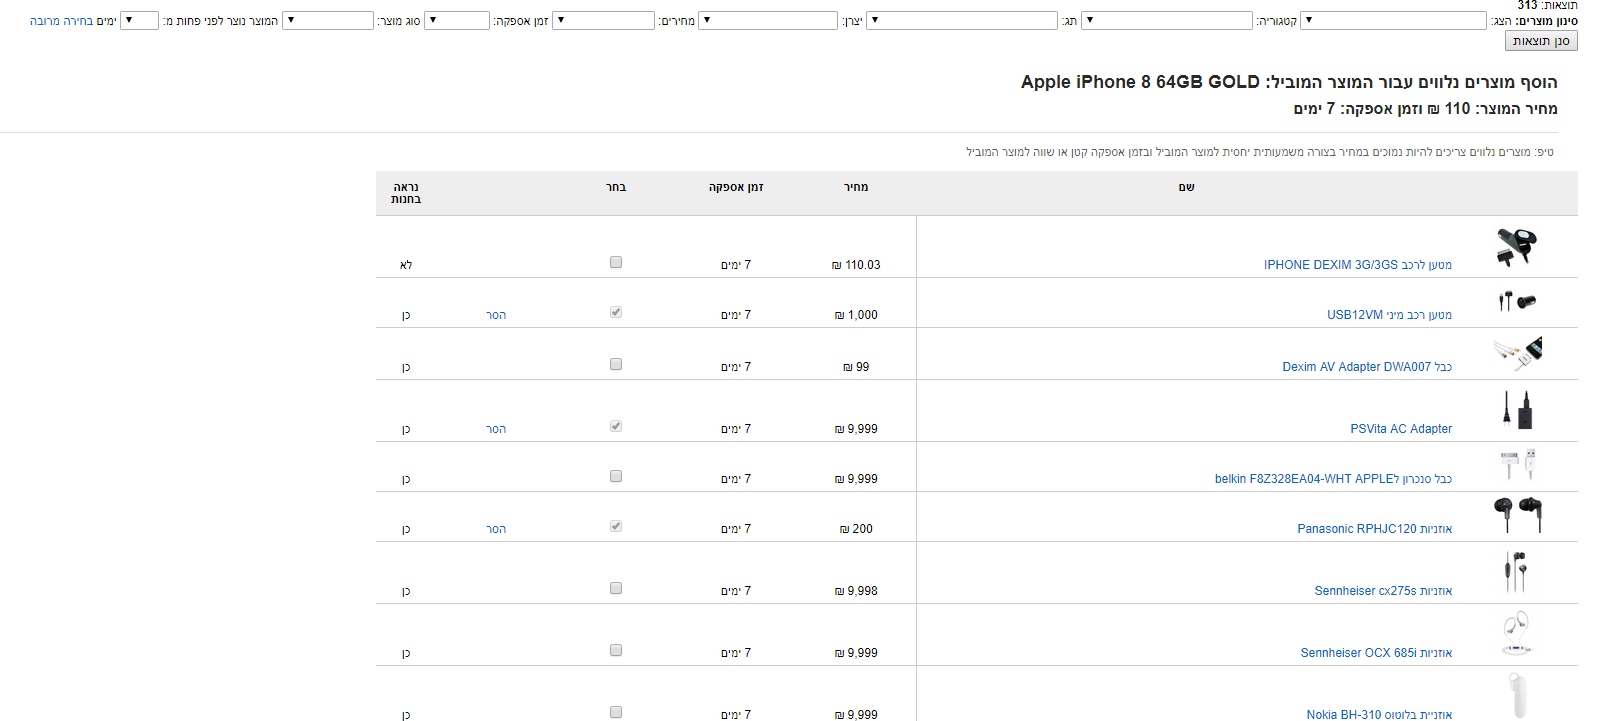Click the tip text about accessory products
The image size is (1598, 721).
coord(1260,152)
